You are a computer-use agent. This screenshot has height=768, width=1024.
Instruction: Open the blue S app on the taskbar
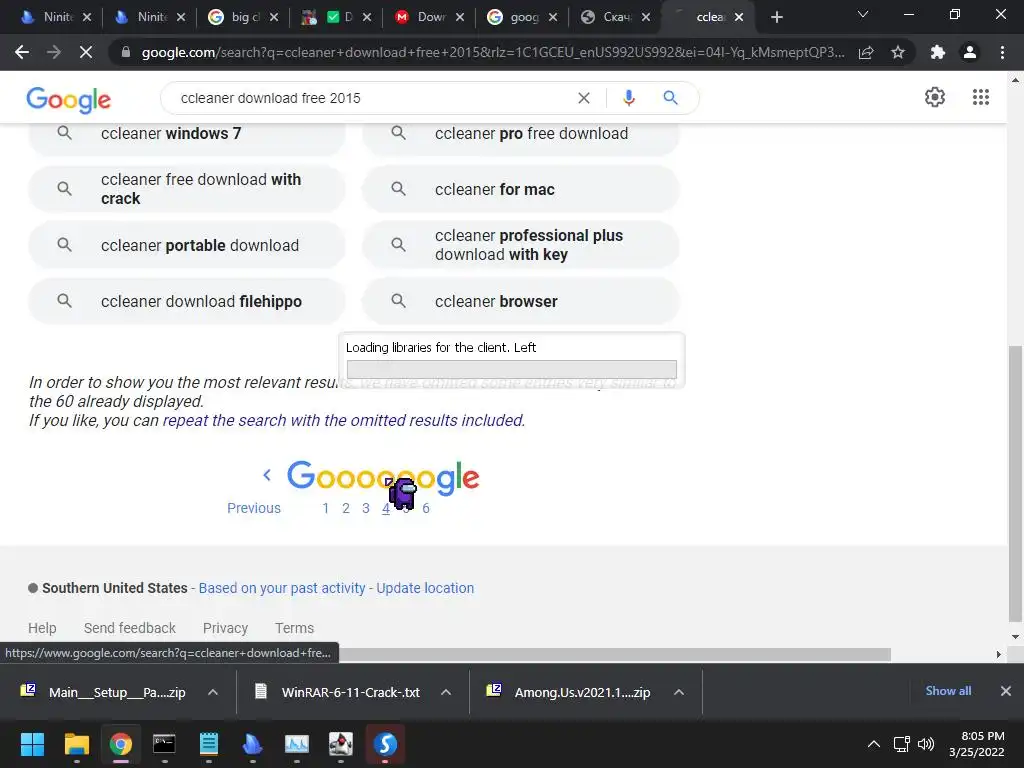coord(385,744)
